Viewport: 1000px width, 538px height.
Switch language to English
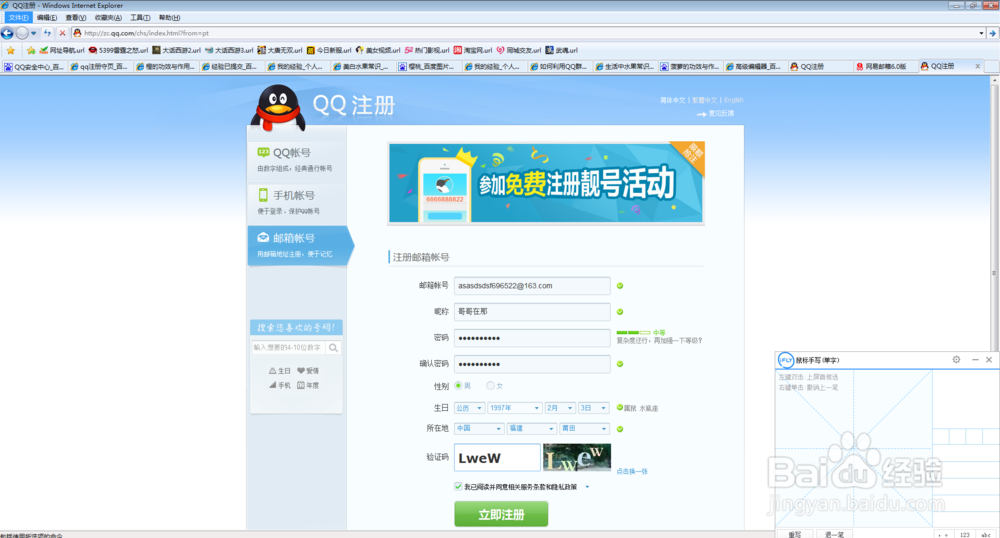[x=733, y=100]
